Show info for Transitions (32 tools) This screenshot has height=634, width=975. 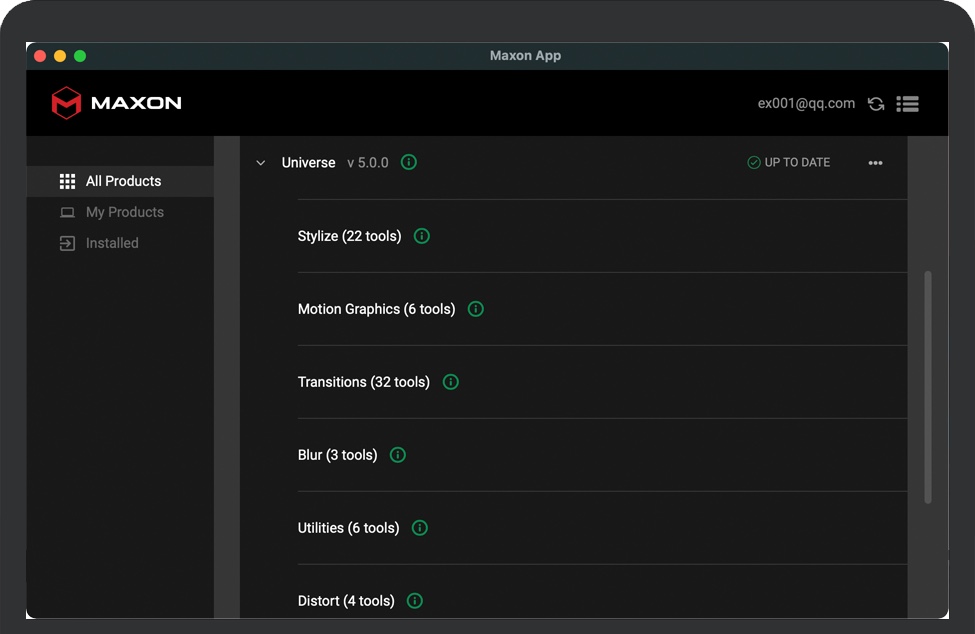(451, 383)
